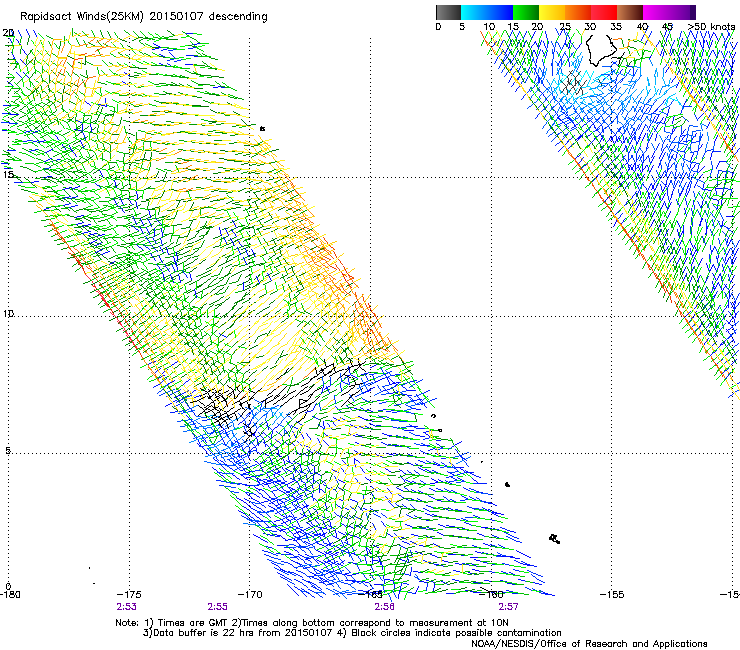Click the latitude label 15

8,175
